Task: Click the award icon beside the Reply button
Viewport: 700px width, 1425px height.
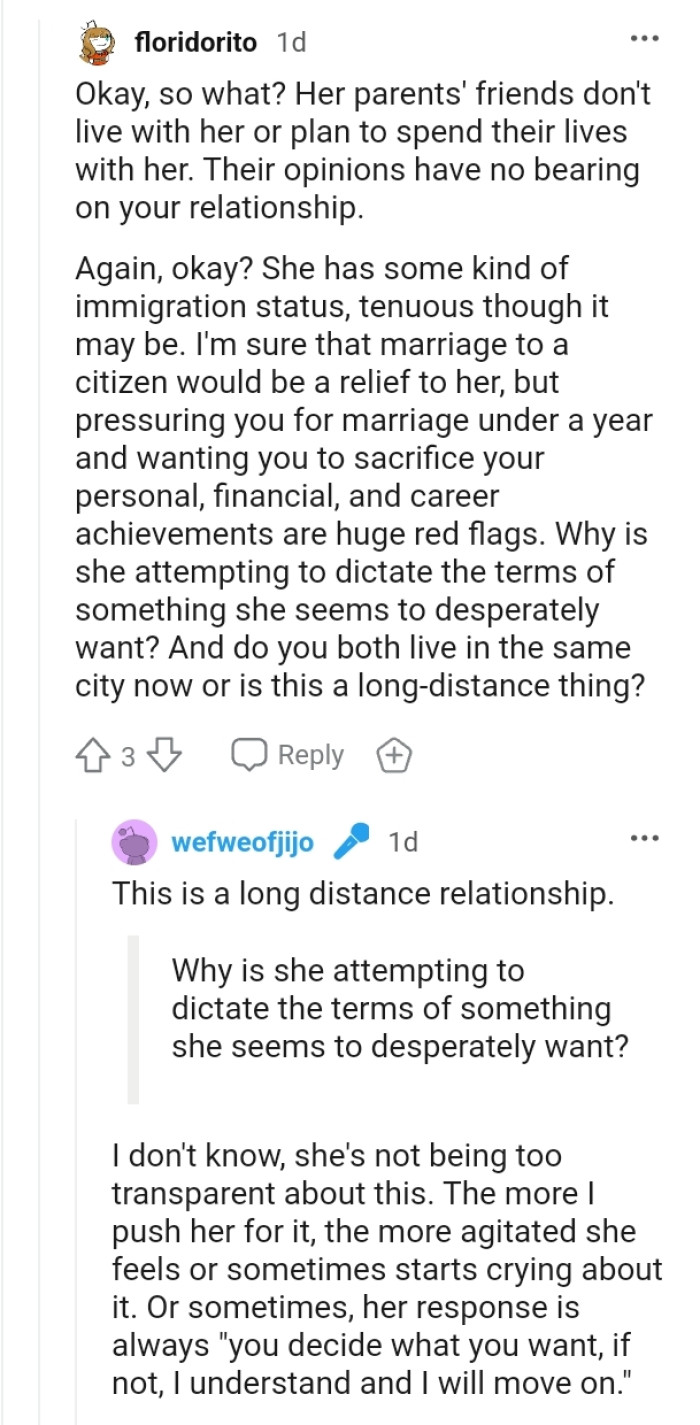Action: [x=394, y=755]
